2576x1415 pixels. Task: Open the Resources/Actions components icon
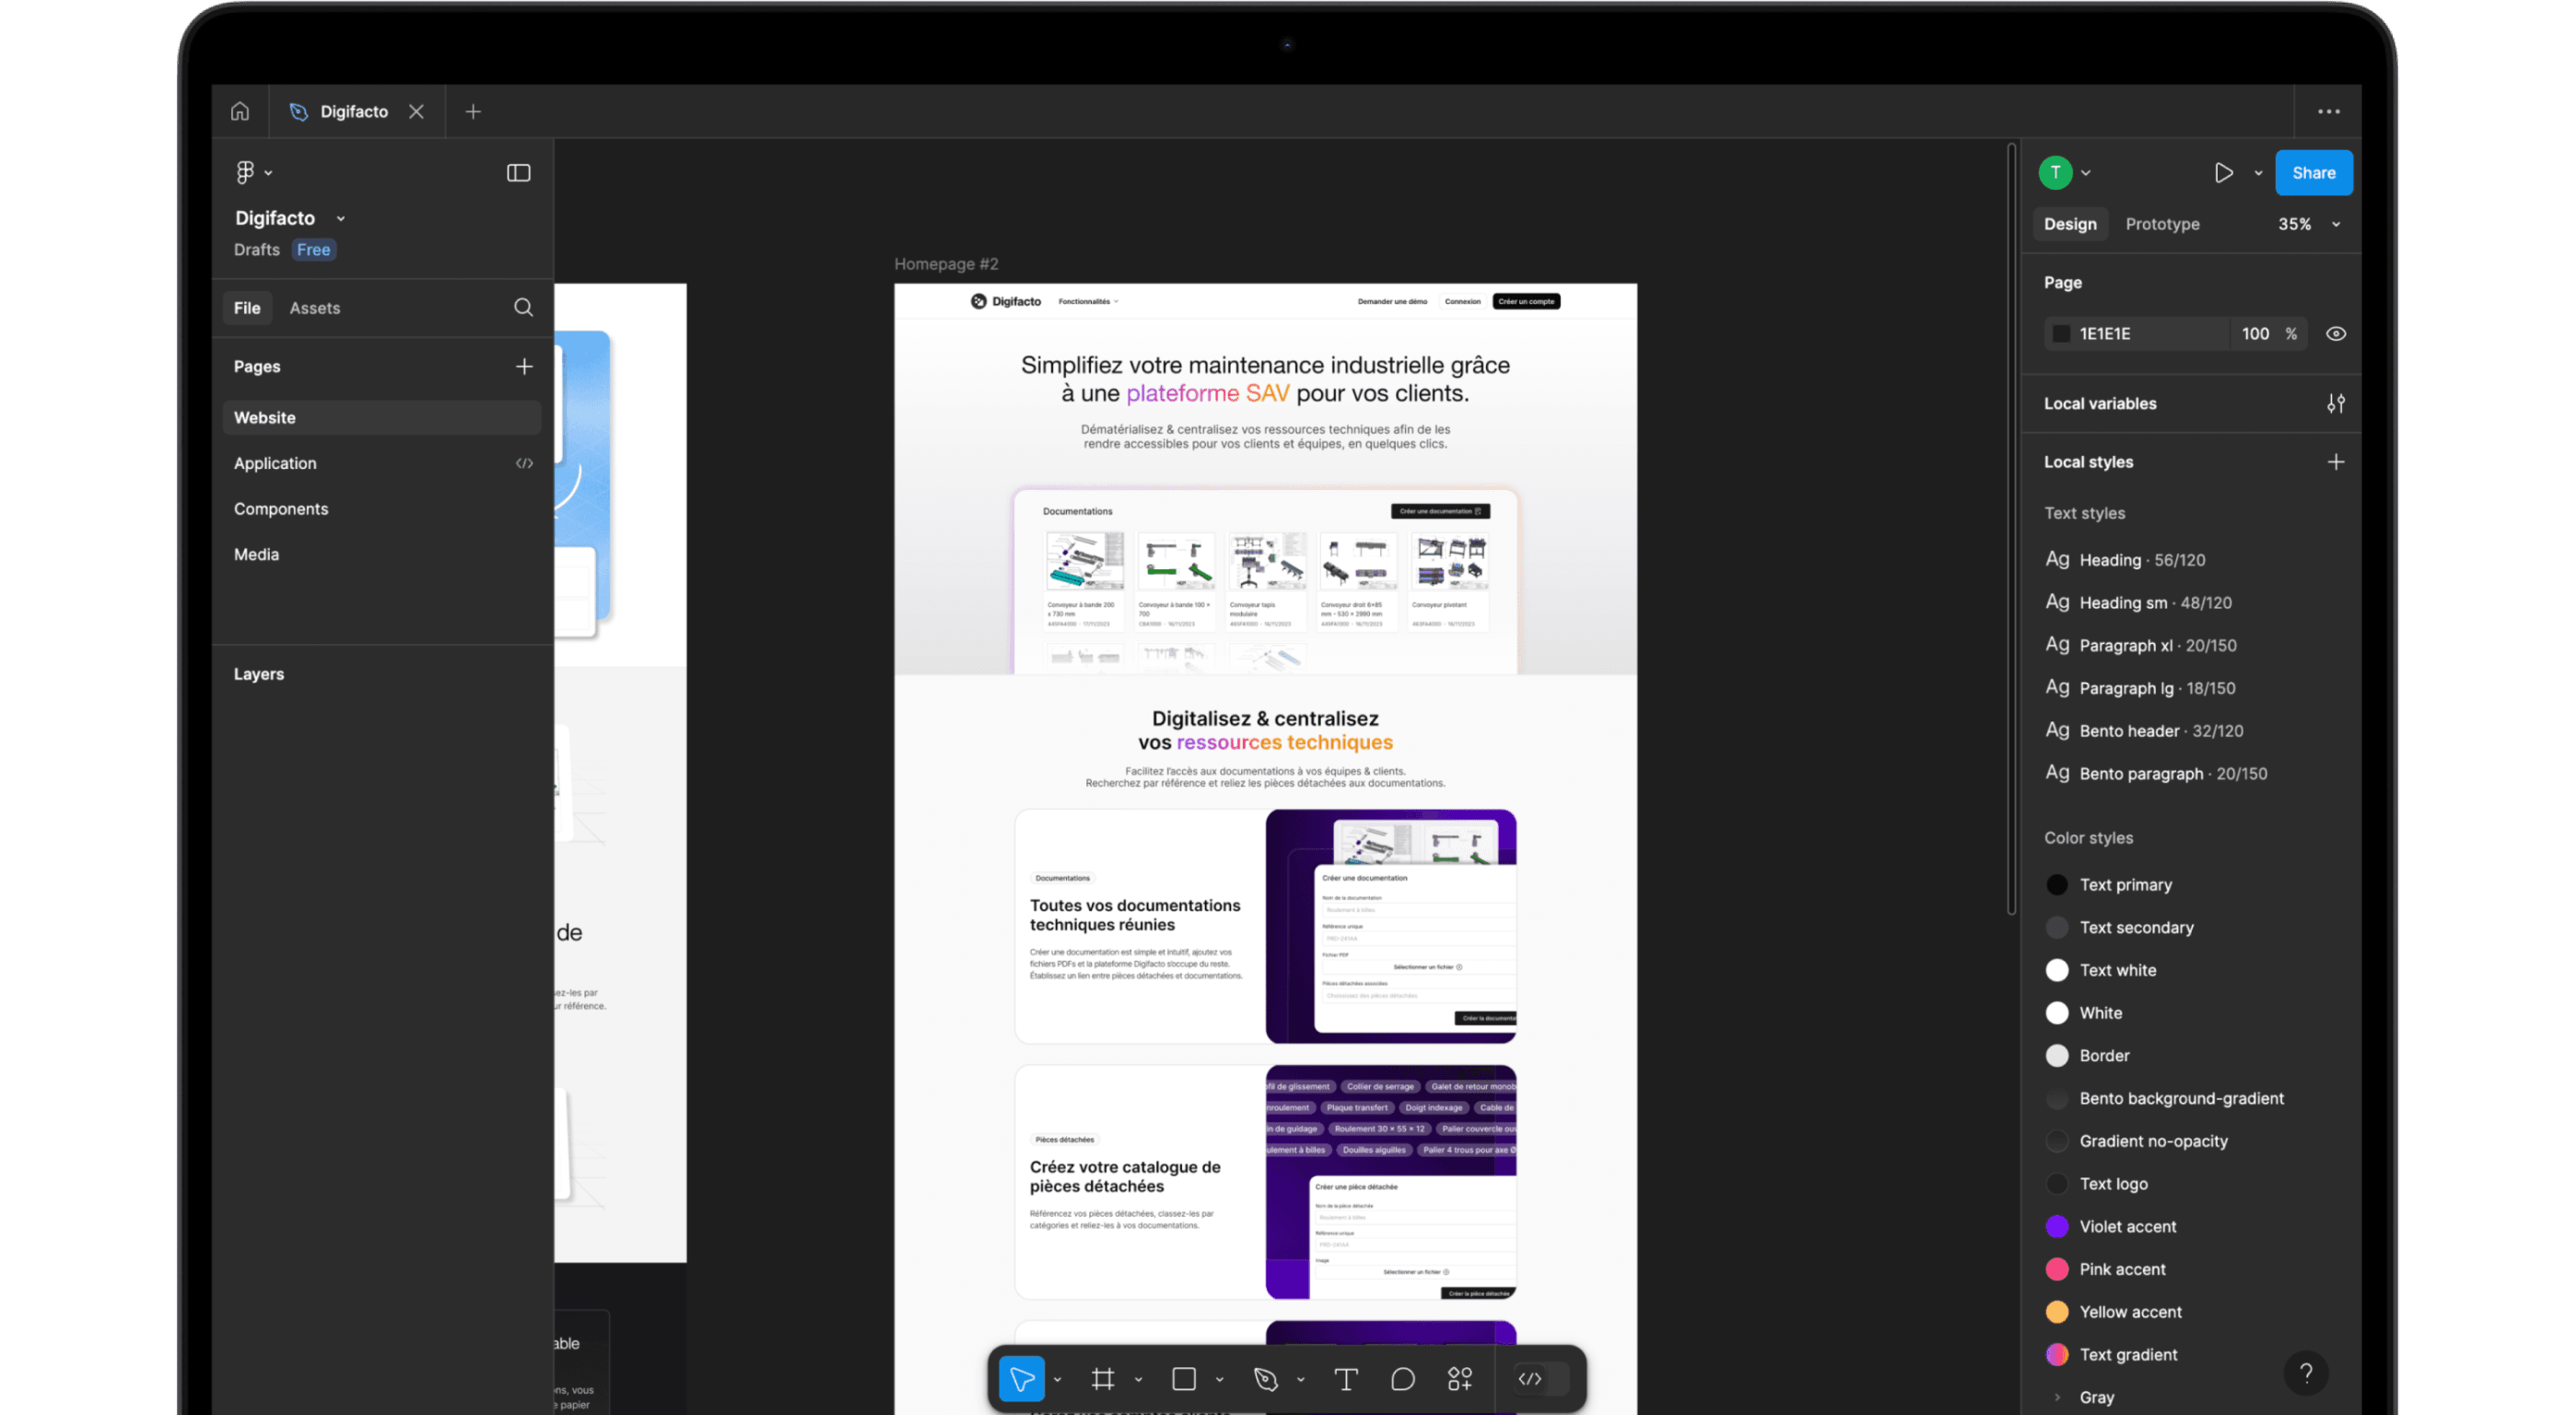coord(1459,1379)
